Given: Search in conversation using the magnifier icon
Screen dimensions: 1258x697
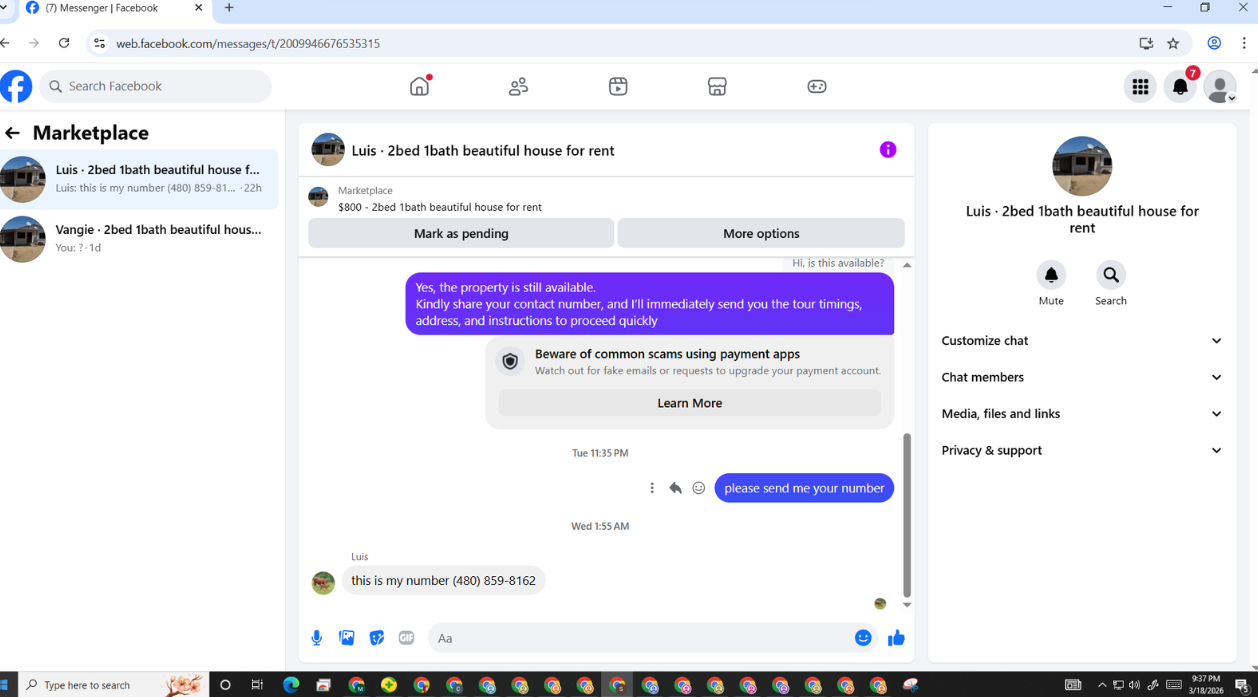Looking at the screenshot, I should (1111, 275).
